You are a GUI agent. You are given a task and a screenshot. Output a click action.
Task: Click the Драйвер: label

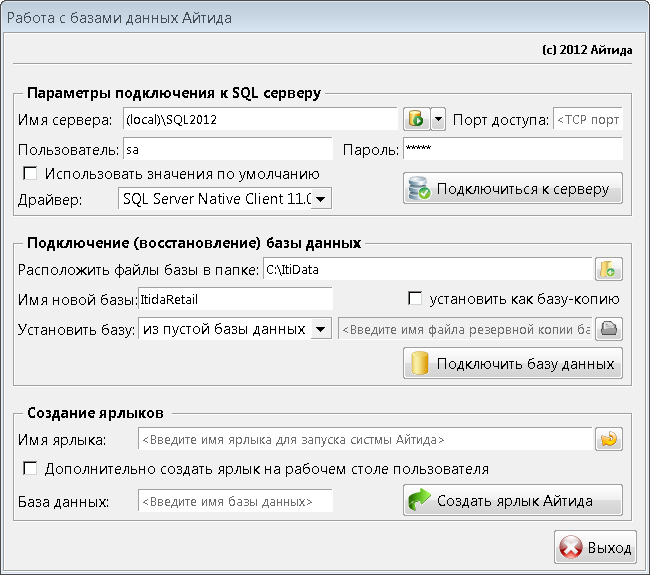click(50, 200)
